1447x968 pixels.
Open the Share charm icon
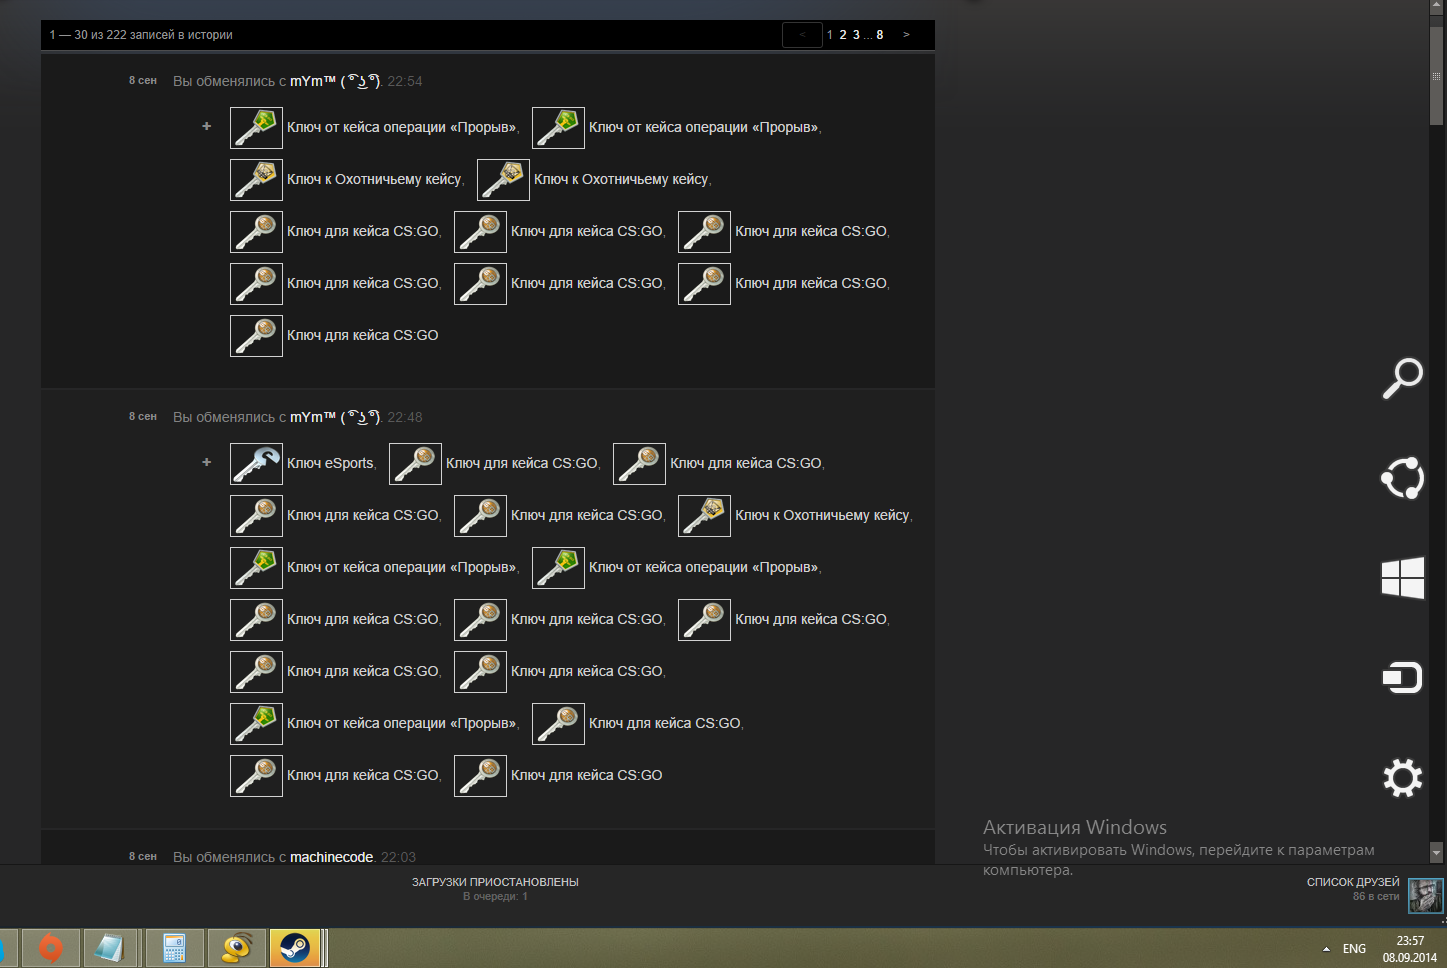point(1402,478)
